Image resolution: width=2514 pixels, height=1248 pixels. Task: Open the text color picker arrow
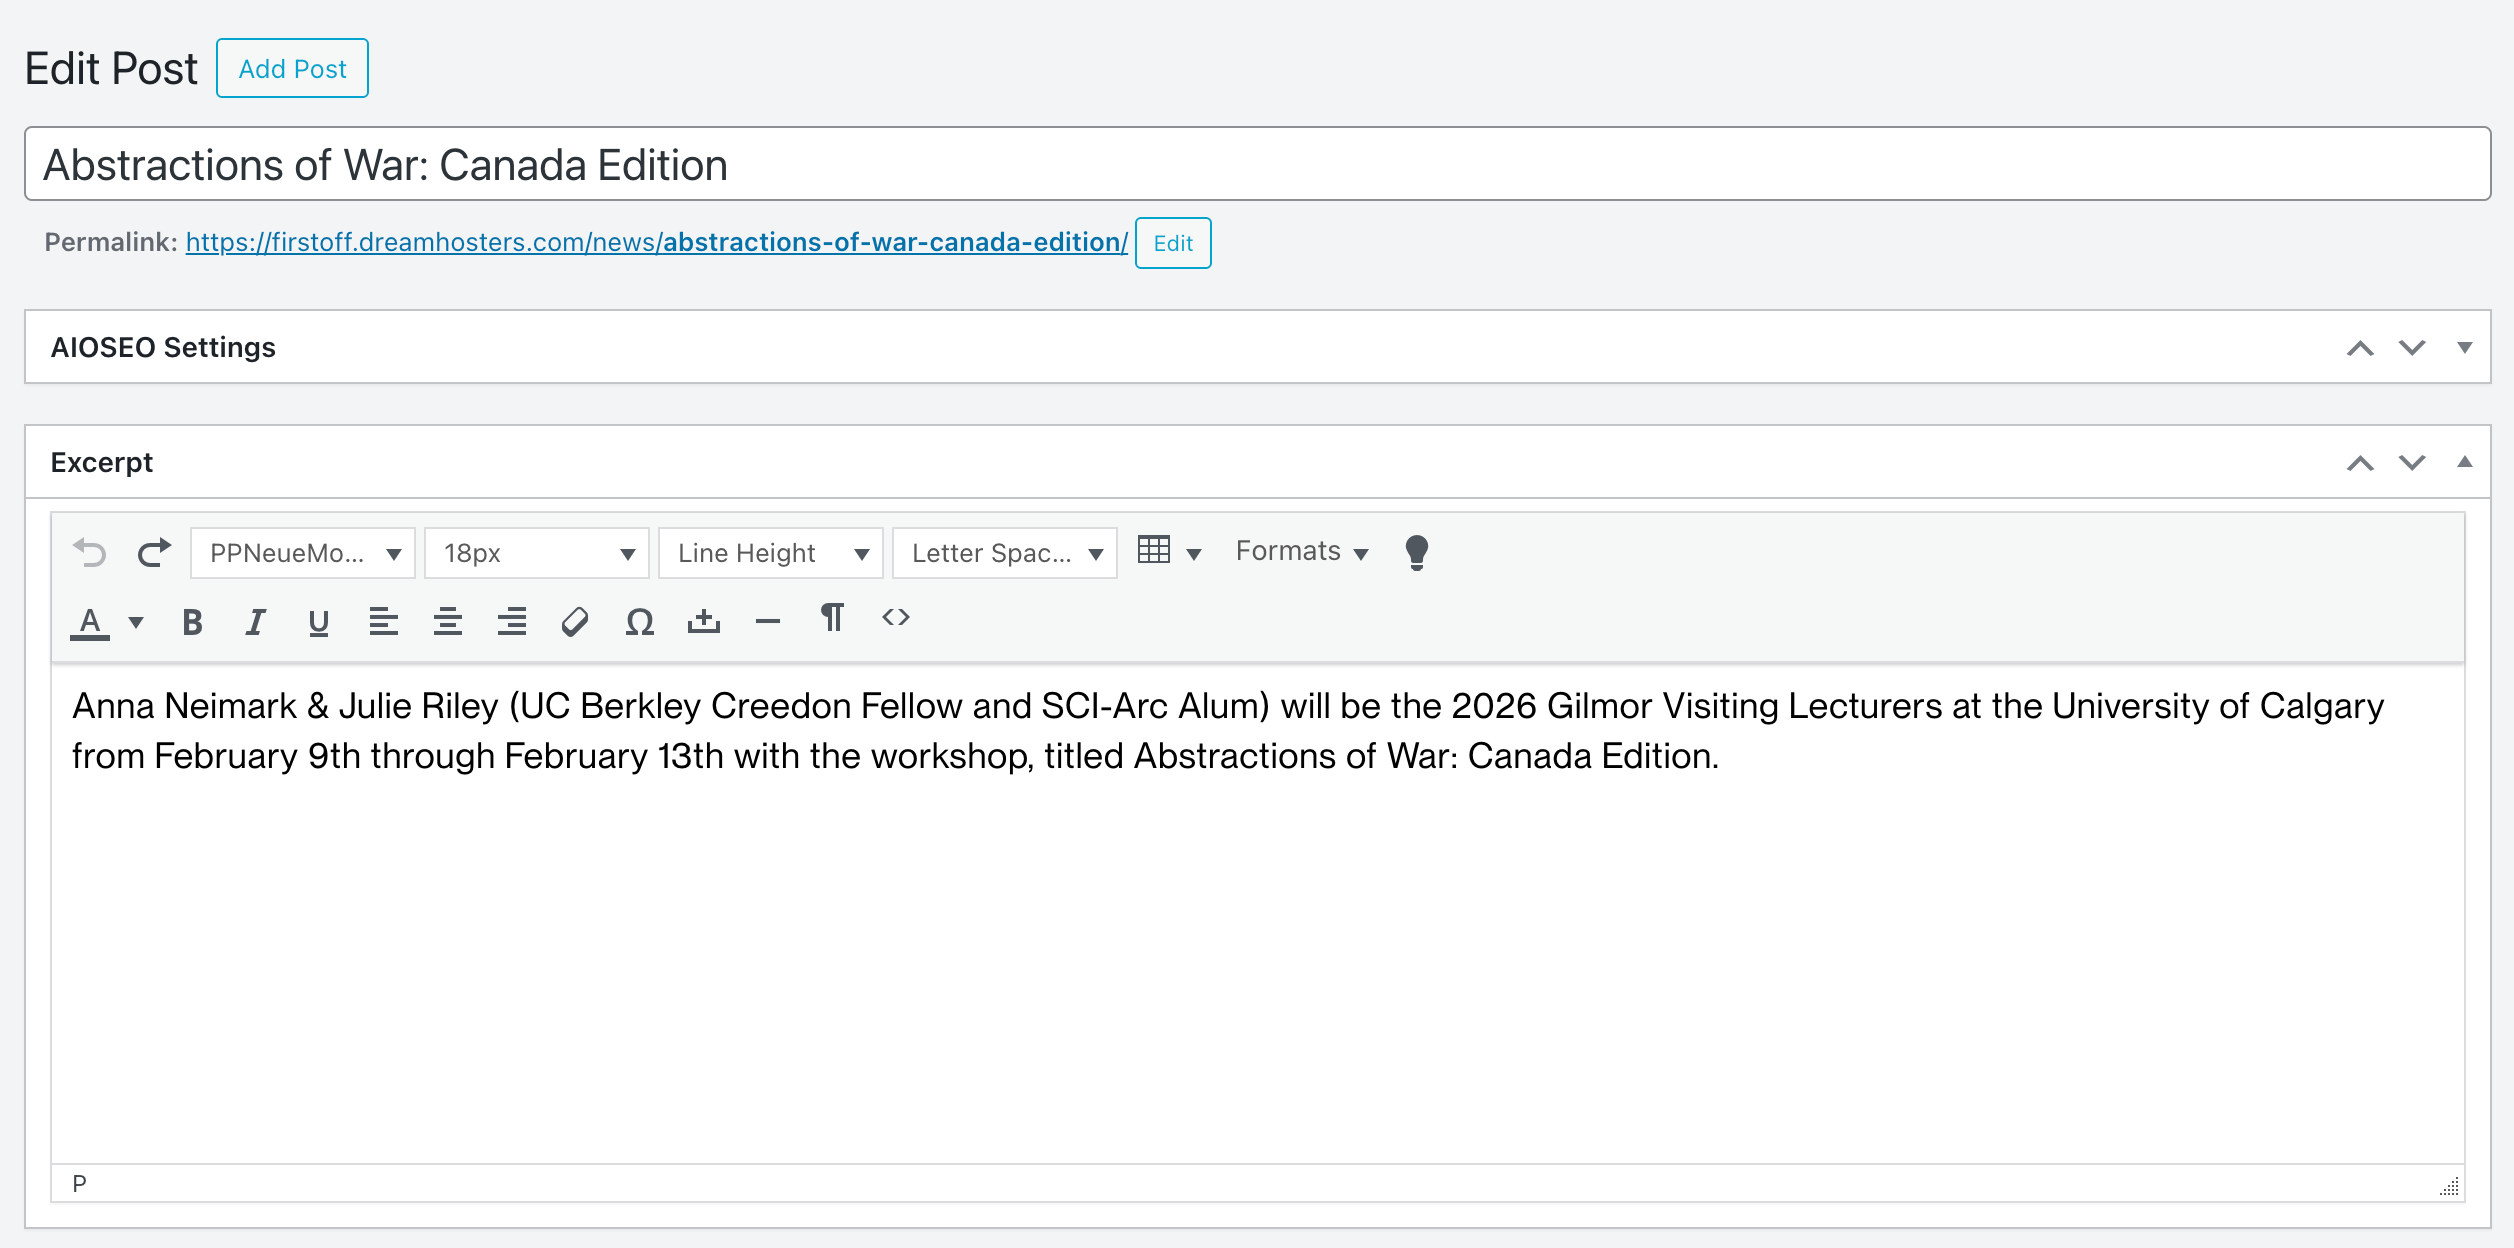click(x=136, y=622)
